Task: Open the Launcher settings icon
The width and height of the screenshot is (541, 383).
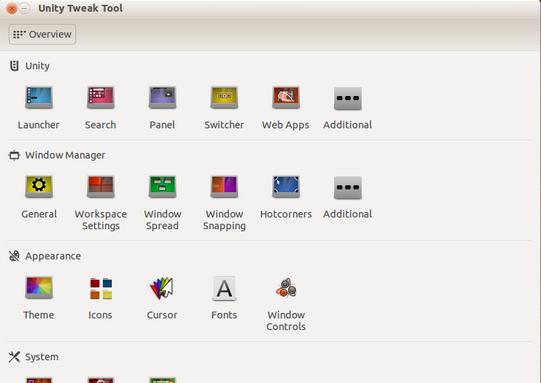Action: coord(39,98)
